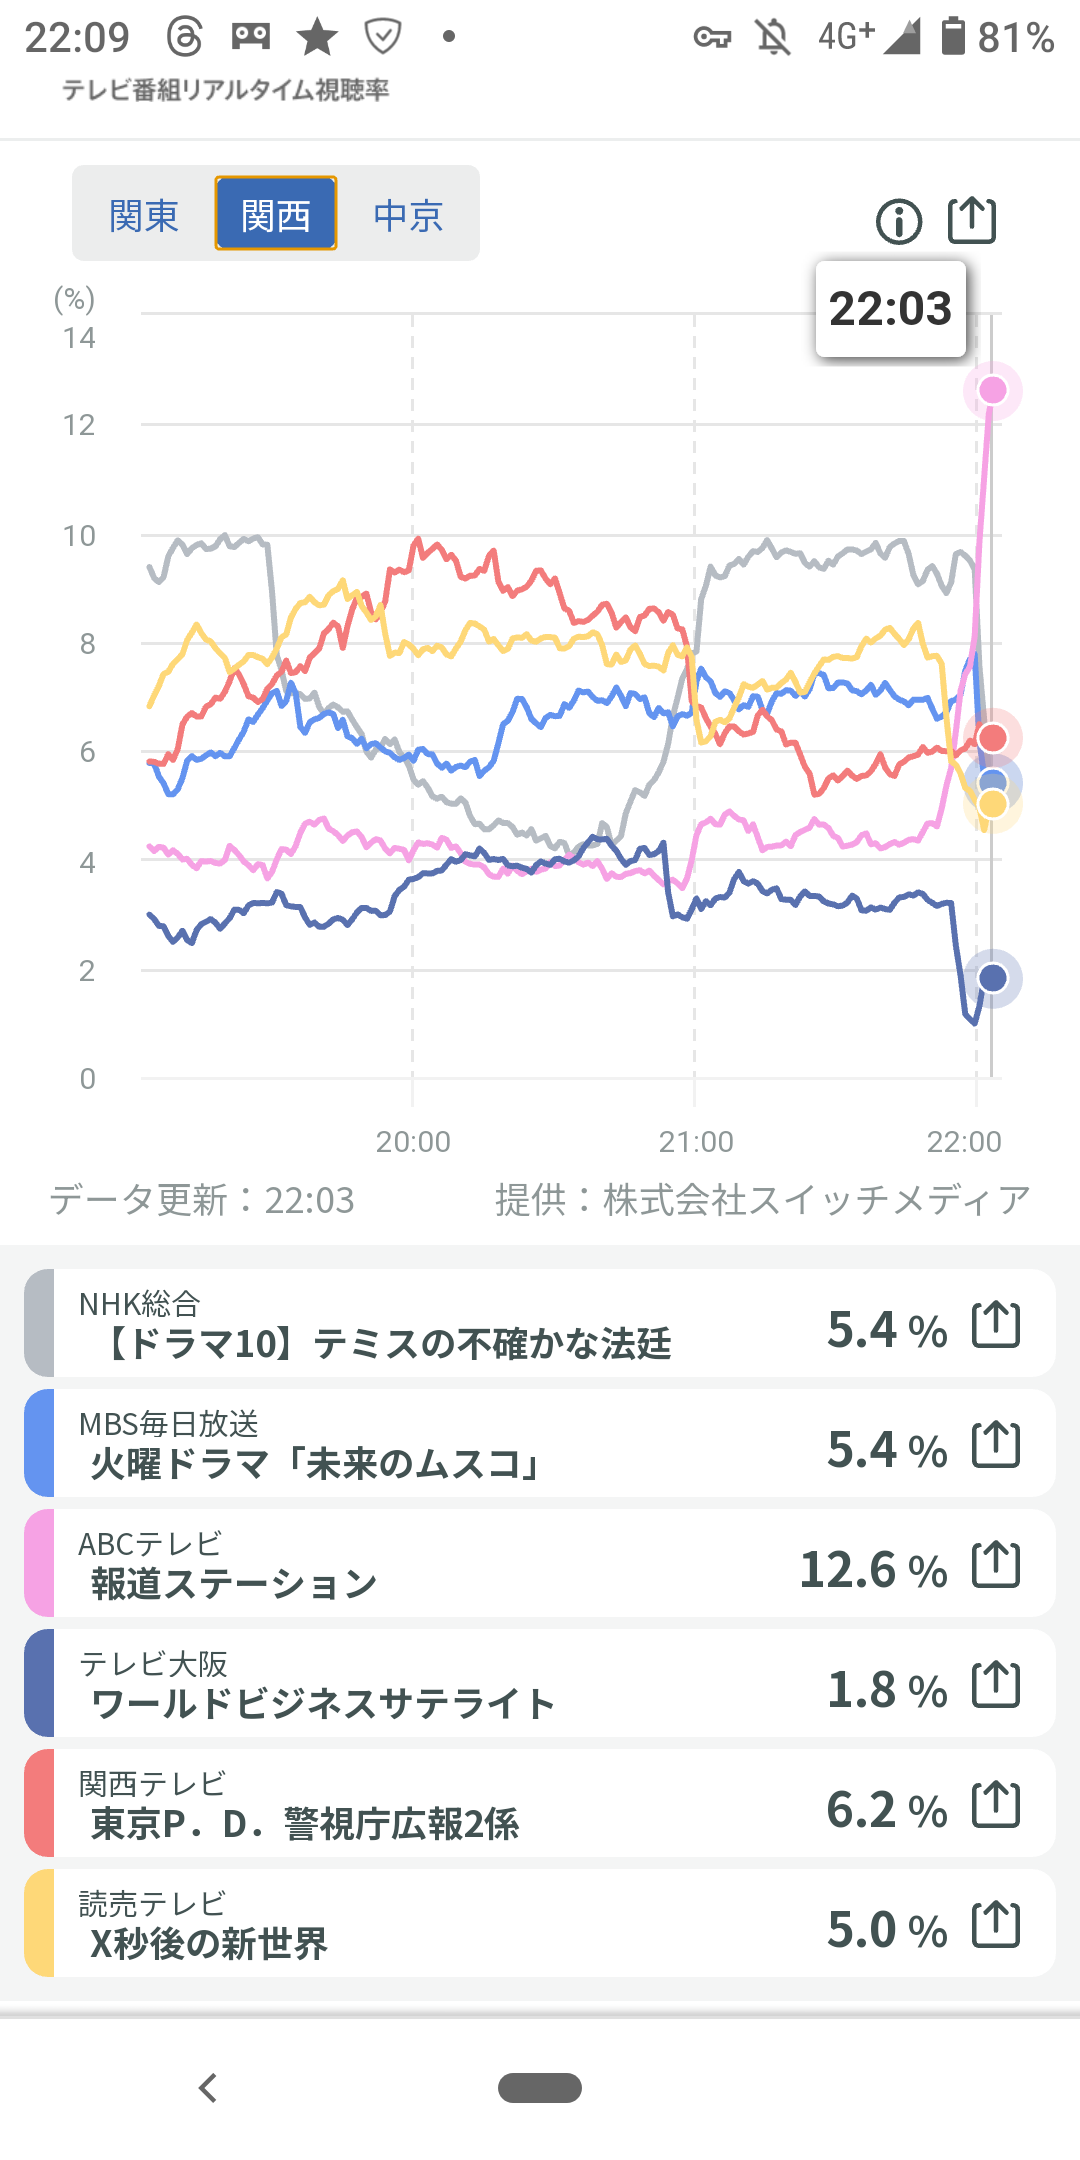Screen dimensions: 1080x2160
Task: Tap the 読売テレビ yellow color swatch
Action: pyautogui.click(x=39, y=1923)
